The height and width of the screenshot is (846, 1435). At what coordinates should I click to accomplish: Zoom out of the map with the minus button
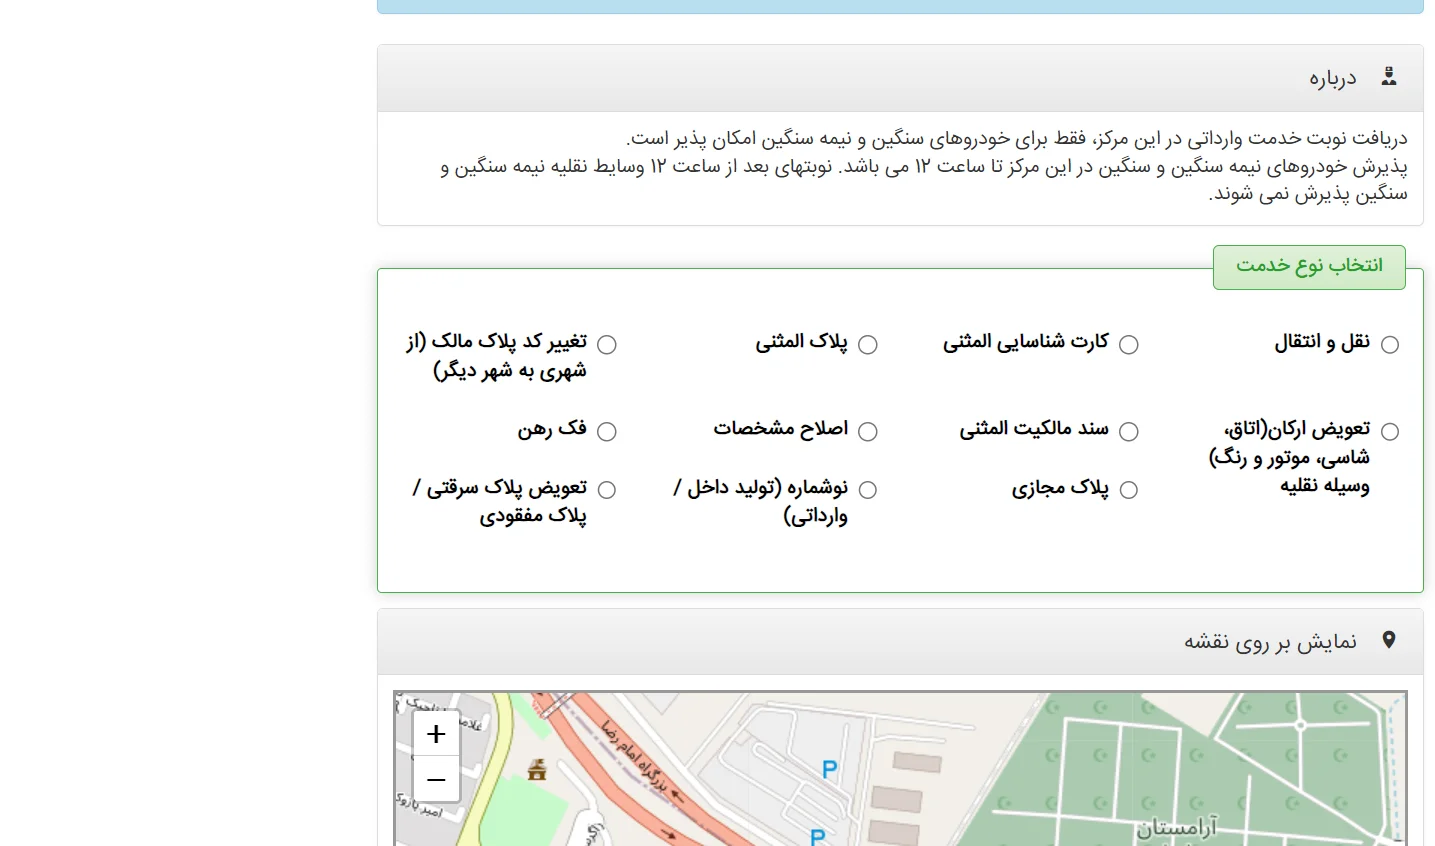(436, 780)
